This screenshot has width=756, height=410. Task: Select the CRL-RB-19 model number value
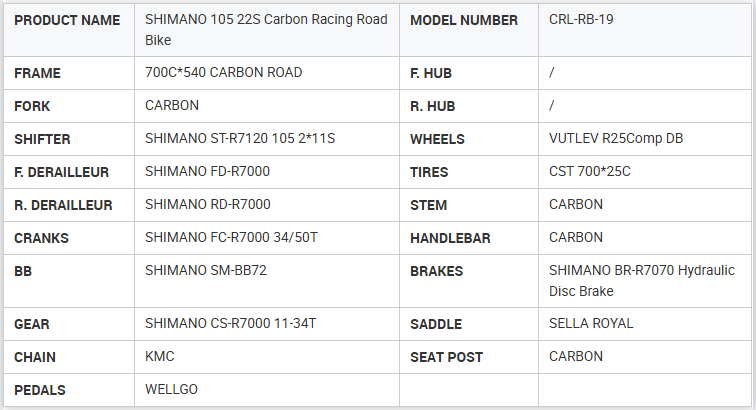click(585, 20)
